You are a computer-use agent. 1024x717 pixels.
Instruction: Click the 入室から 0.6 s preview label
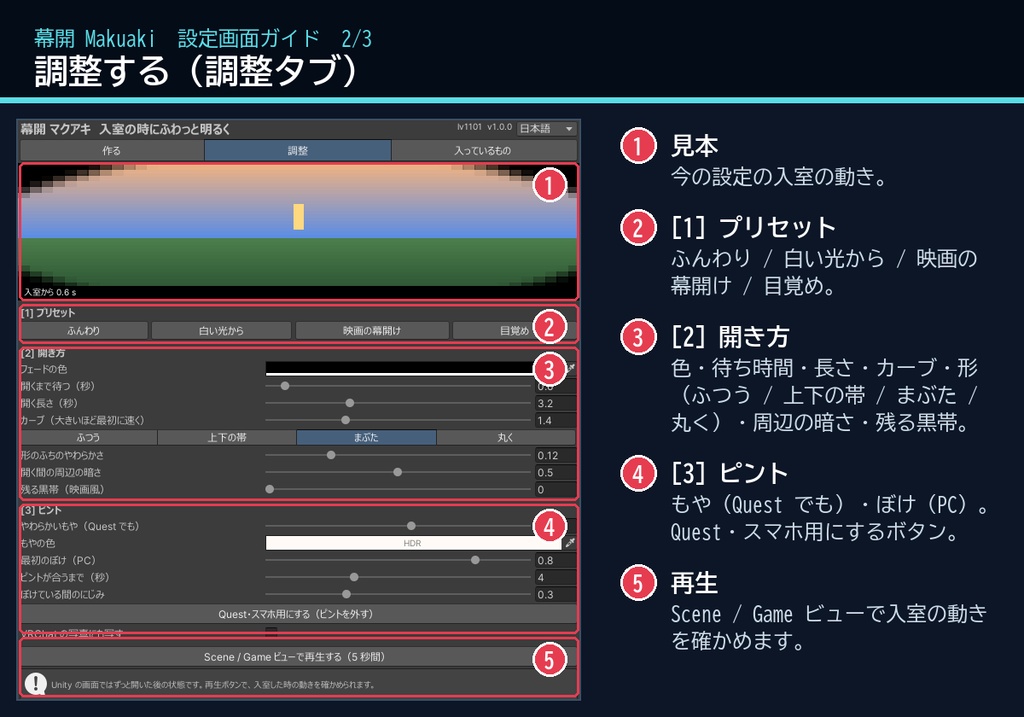coord(50,292)
